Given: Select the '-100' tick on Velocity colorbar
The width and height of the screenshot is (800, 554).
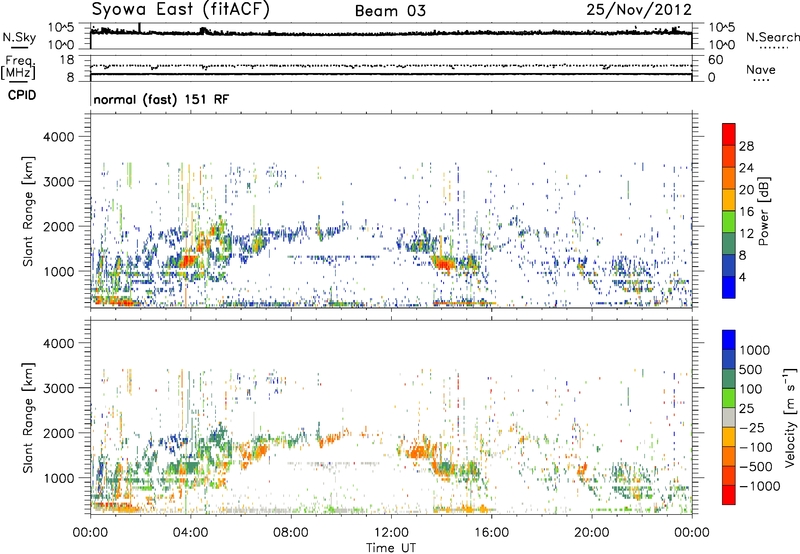Looking at the screenshot, I should tap(756, 447).
